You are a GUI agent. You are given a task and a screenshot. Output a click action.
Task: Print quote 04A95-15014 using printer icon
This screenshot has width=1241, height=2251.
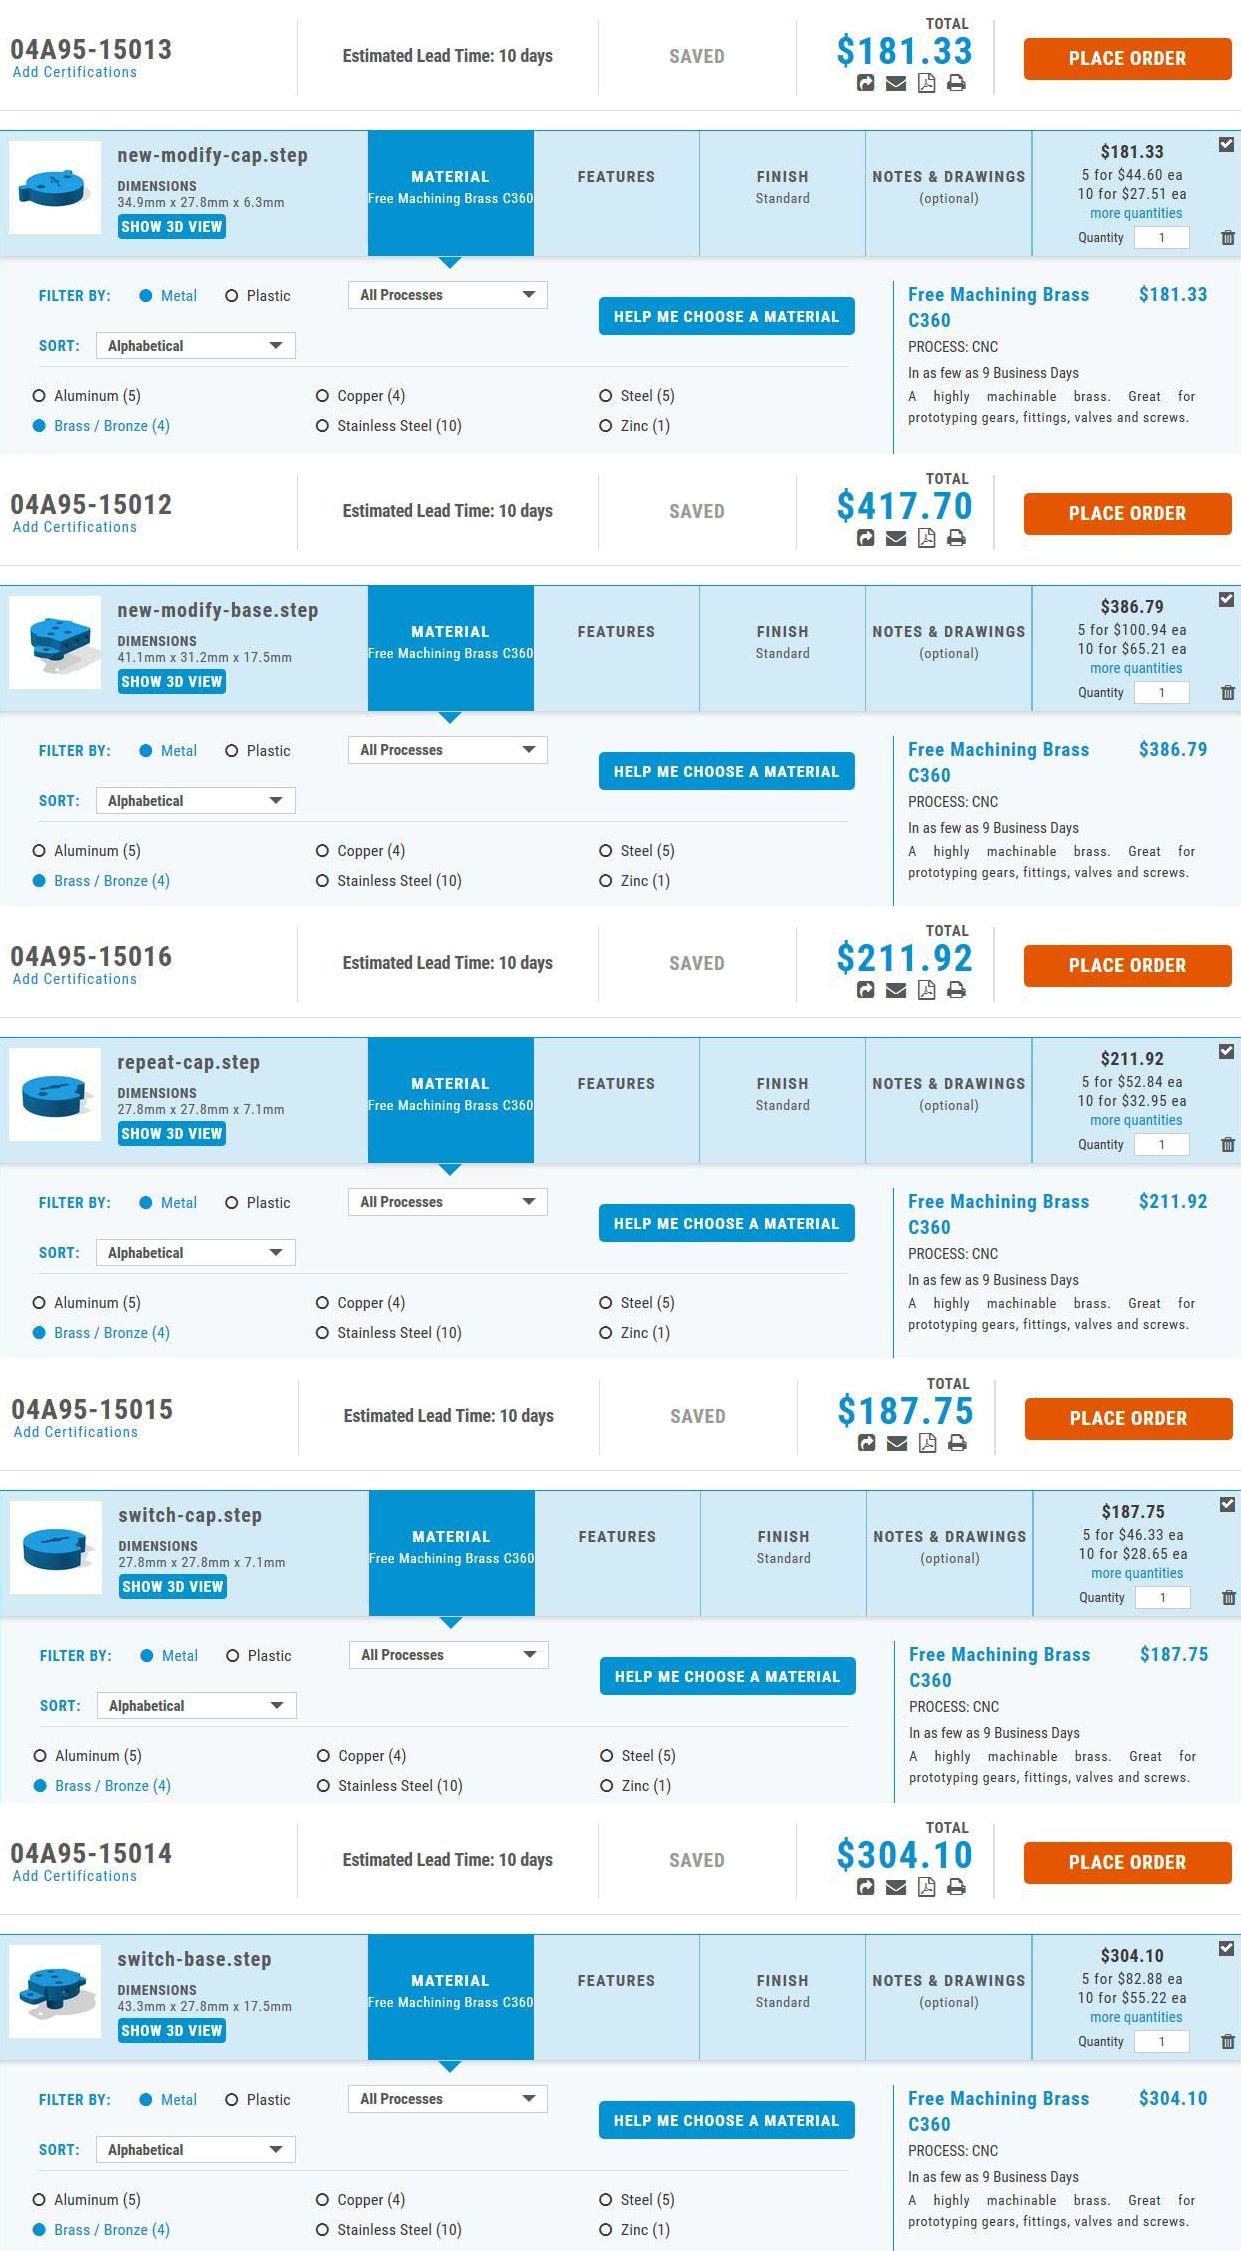[x=956, y=1887]
